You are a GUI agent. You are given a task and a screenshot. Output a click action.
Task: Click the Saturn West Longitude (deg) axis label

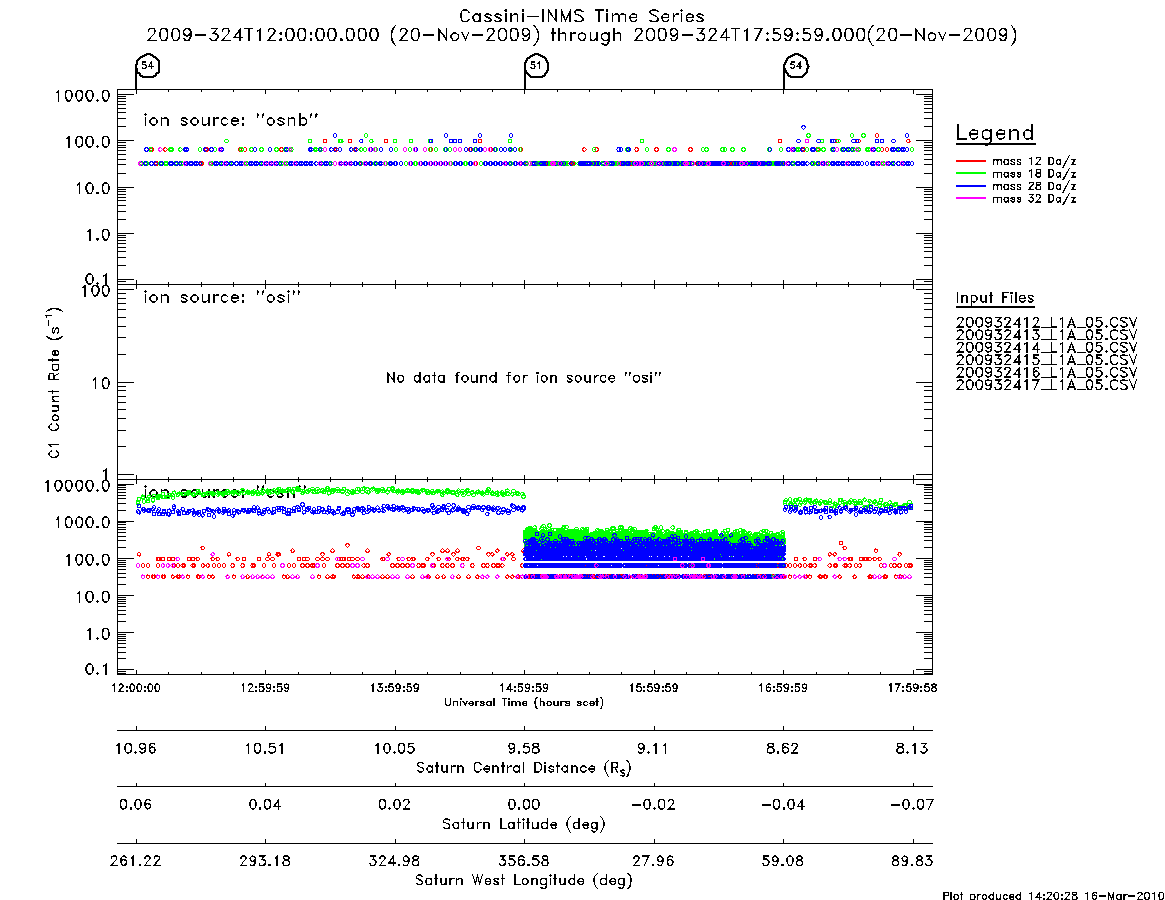pyautogui.click(x=524, y=881)
